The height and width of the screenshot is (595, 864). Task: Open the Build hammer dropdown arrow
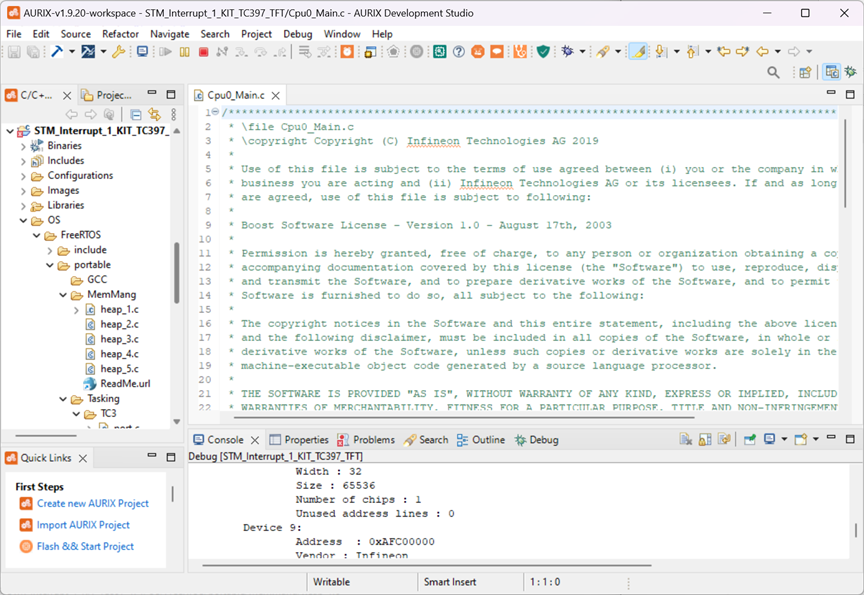73,52
